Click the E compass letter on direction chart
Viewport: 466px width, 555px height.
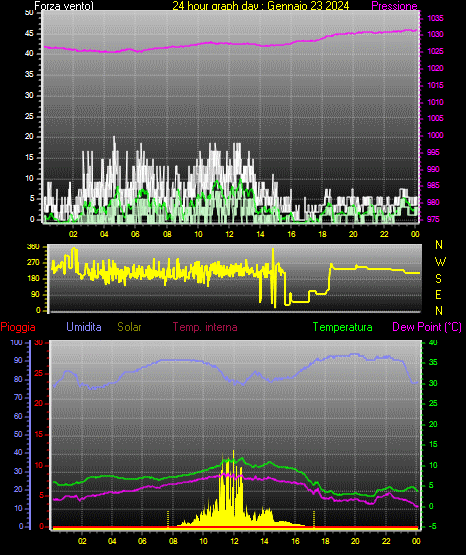pyautogui.click(x=438, y=295)
